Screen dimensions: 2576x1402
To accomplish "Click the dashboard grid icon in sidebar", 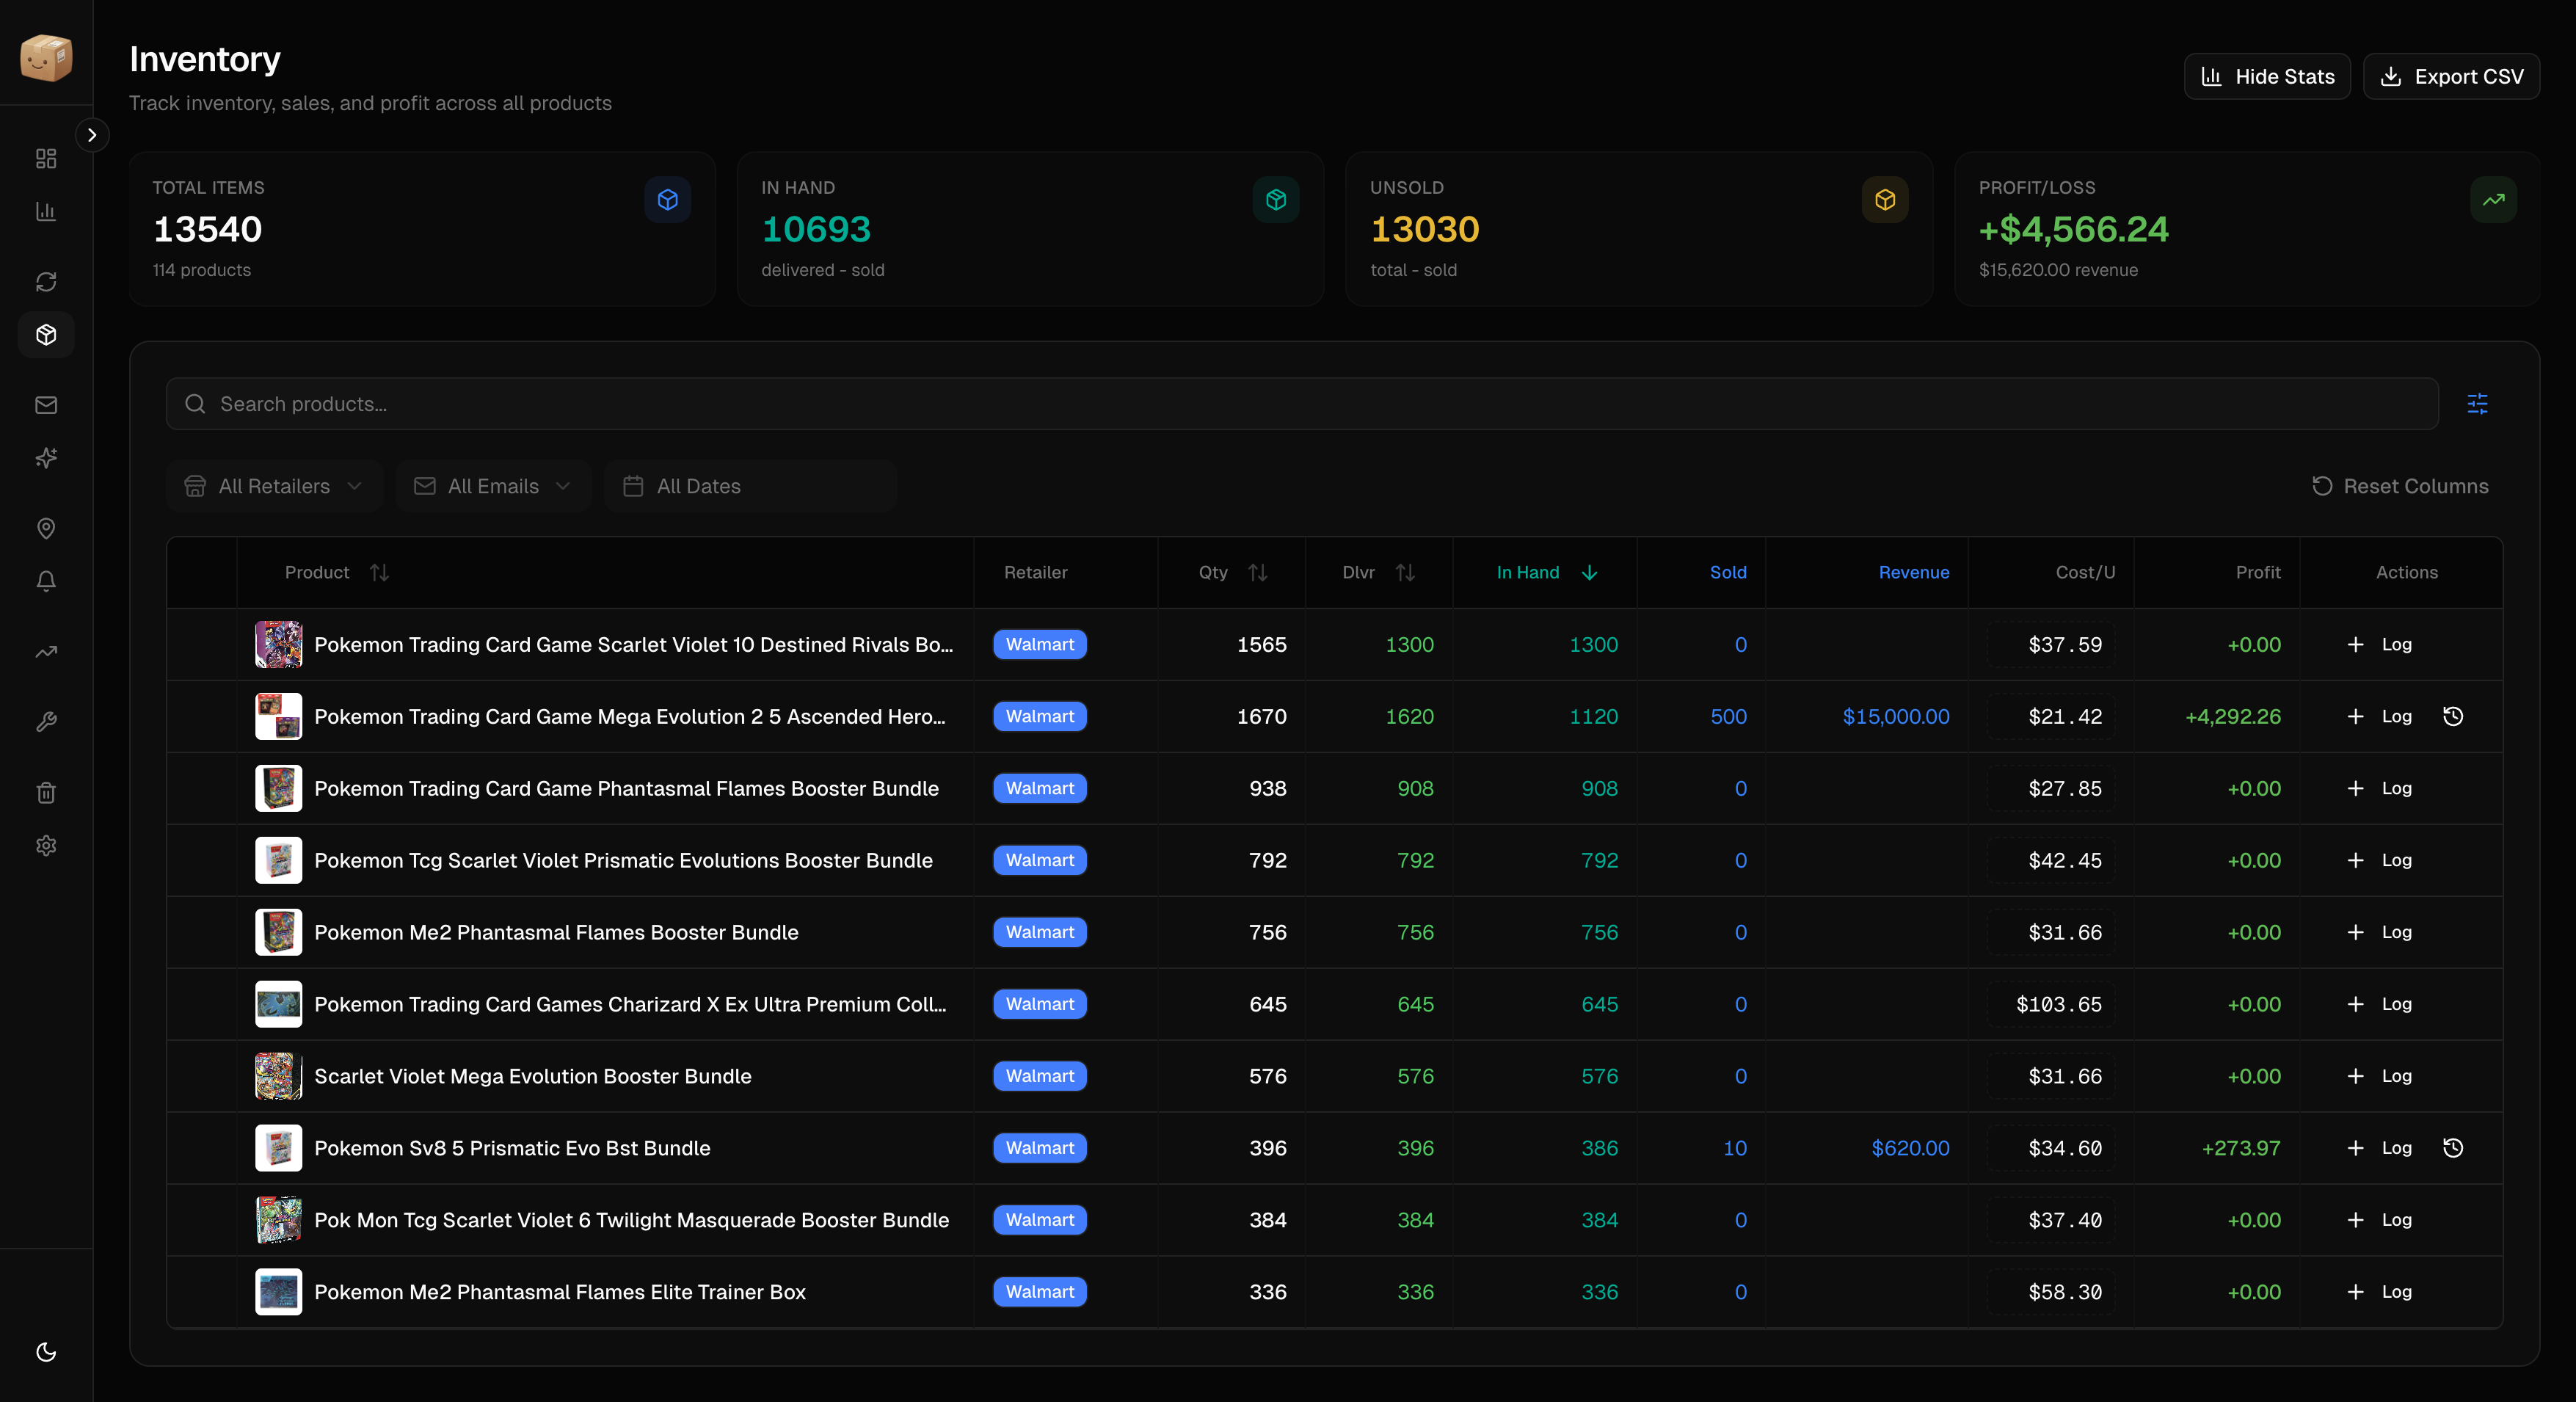I will [x=46, y=159].
